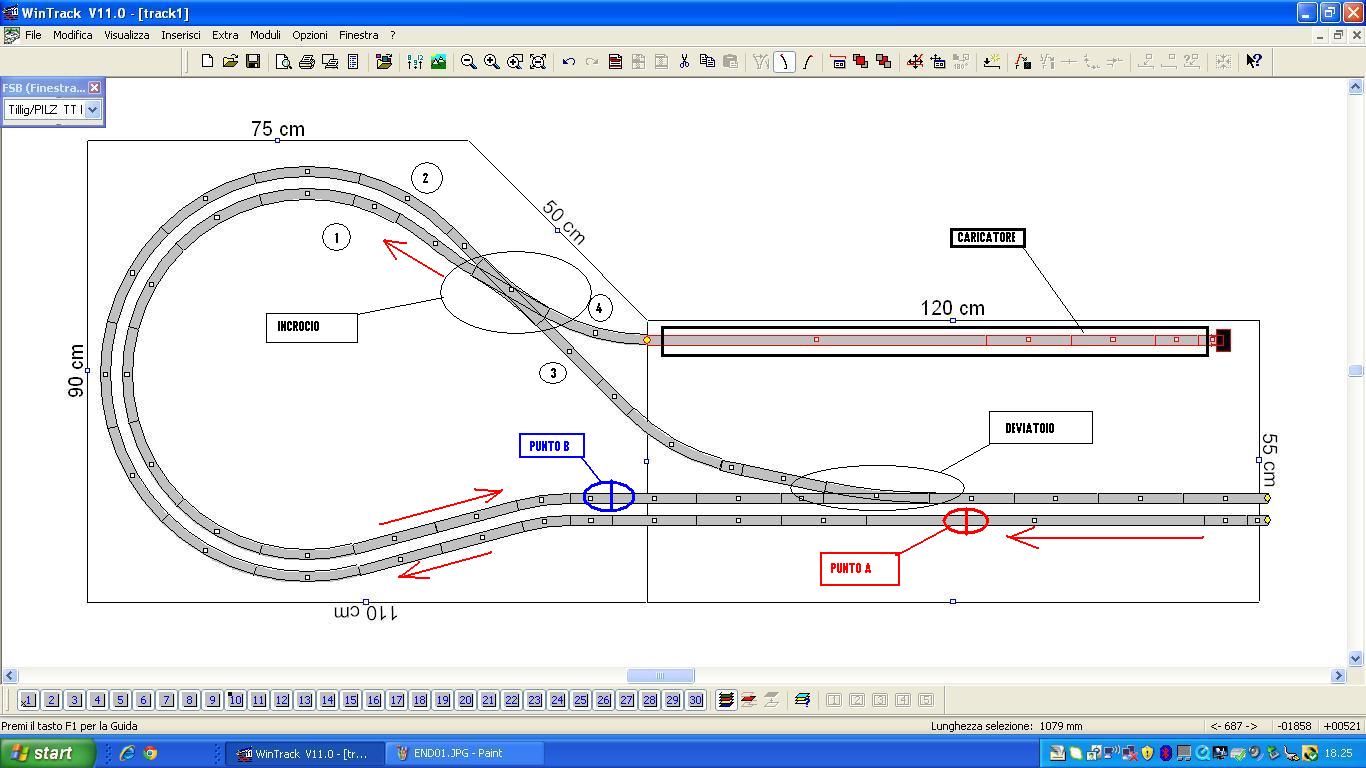The image size is (1366, 768).
Task: Zoom out with minus magnifier
Action: coord(468,61)
